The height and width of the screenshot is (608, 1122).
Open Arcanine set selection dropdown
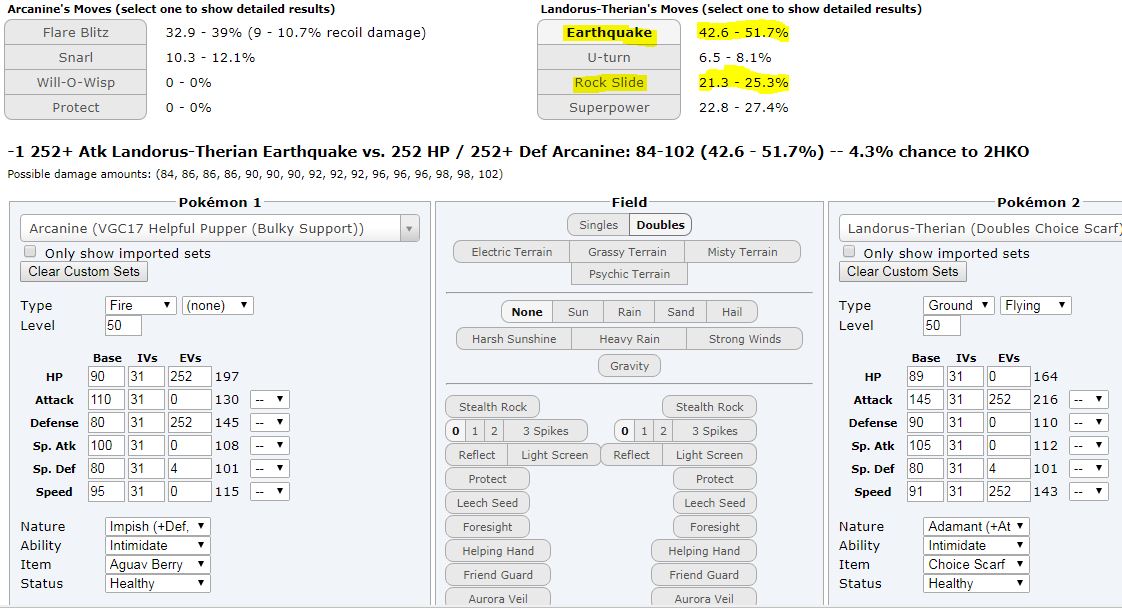pyautogui.click(x=219, y=228)
